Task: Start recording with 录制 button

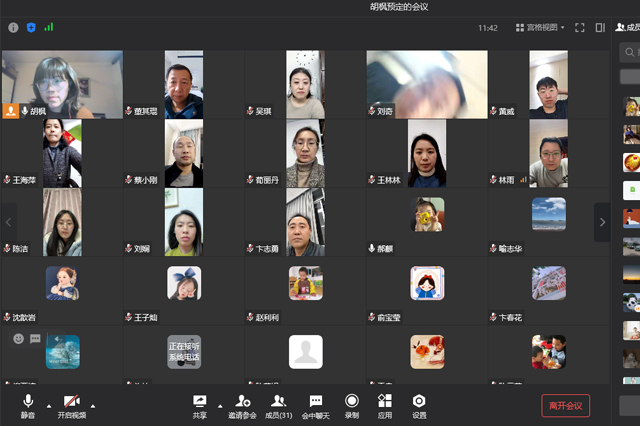Action: click(352, 404)
